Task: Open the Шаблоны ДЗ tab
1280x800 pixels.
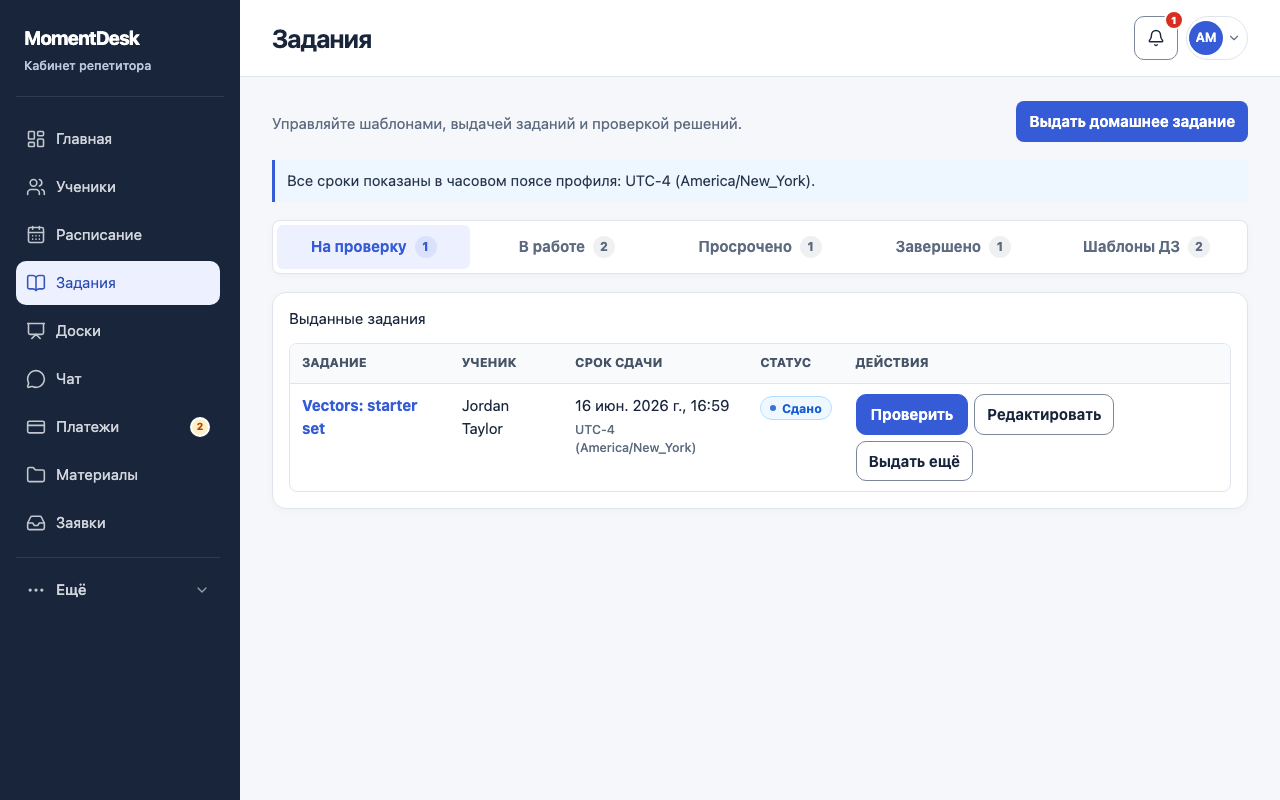Action: tap(1145, 247)
